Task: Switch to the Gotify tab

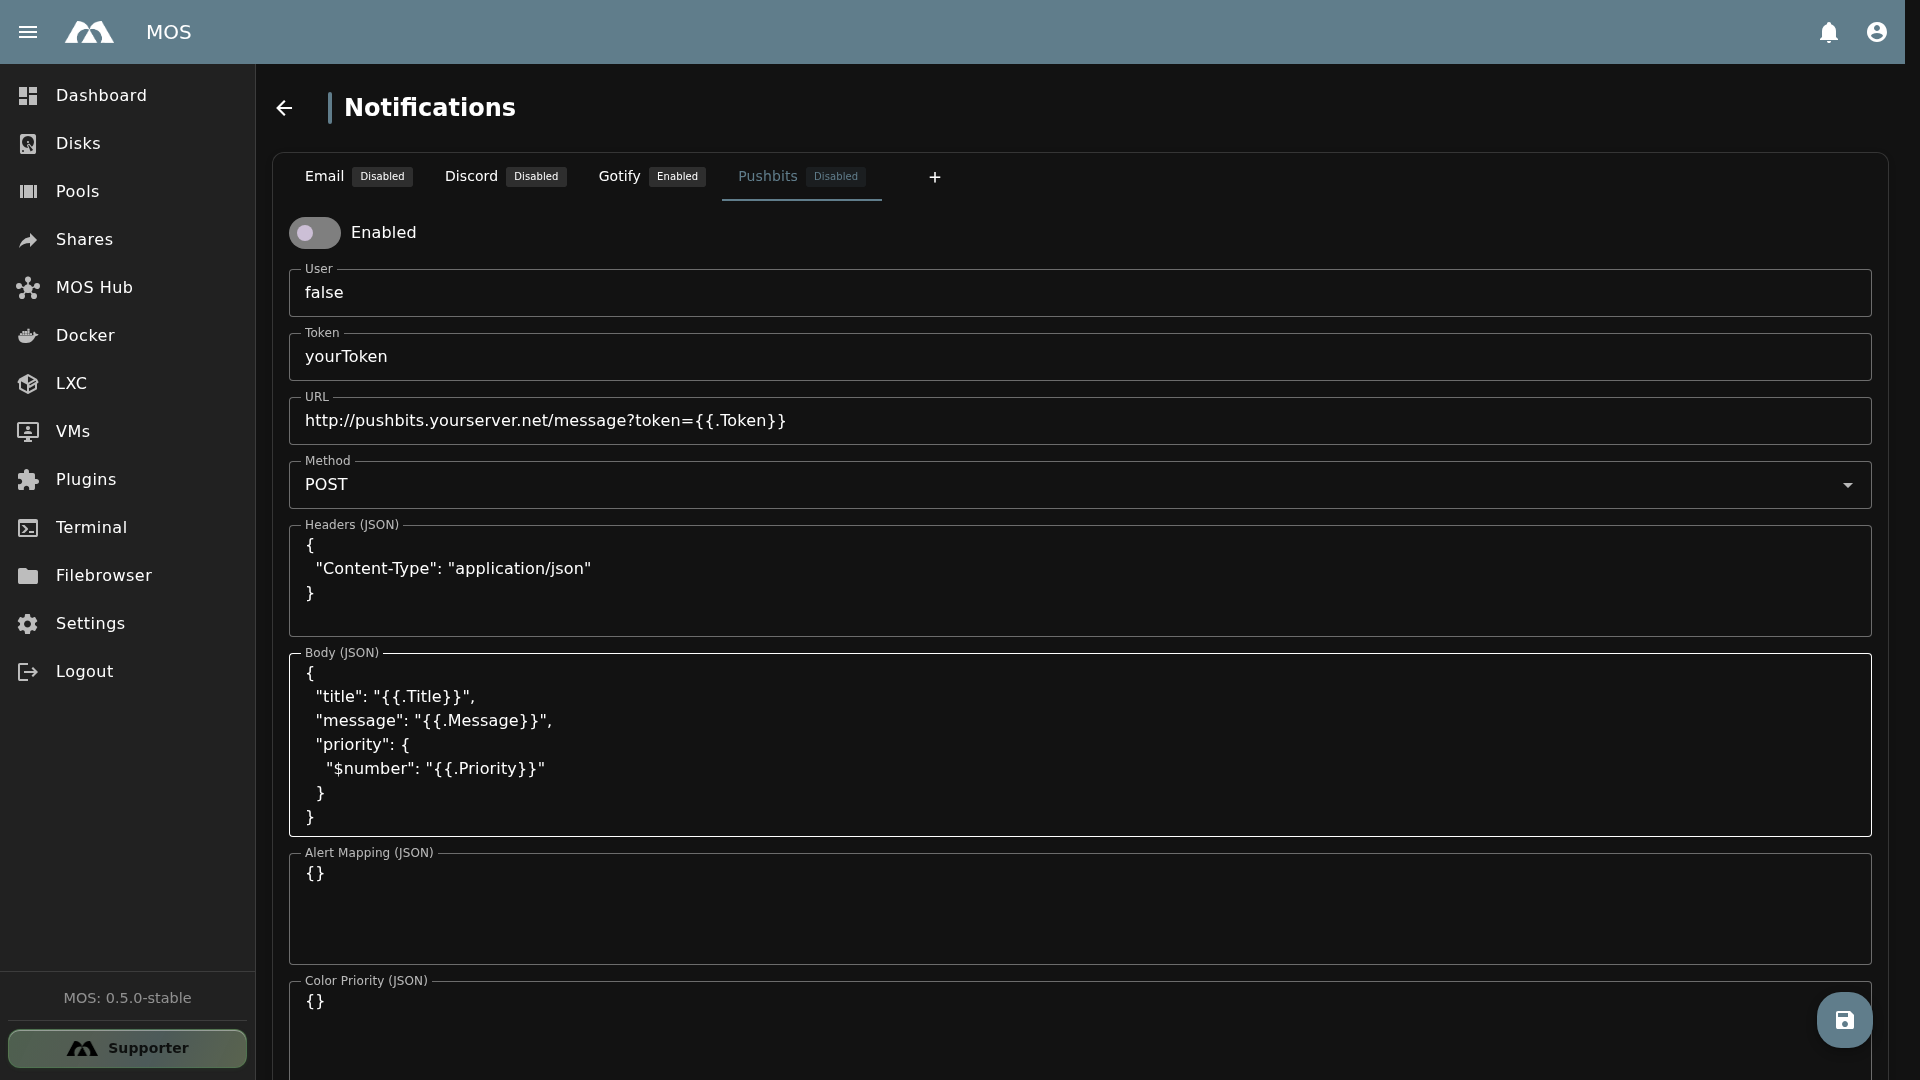Action: tap(652, 177)
